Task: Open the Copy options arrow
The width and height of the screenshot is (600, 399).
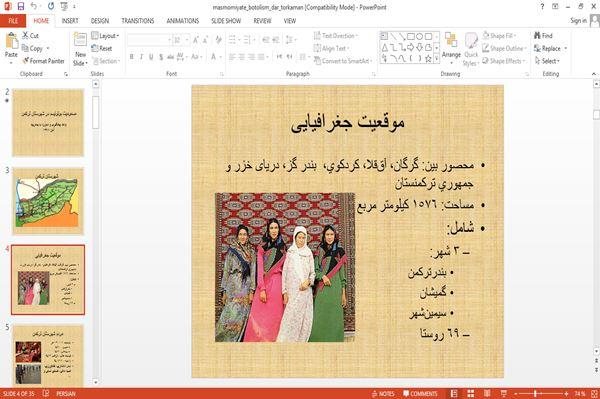Action: pyautogui.click(x=48, y=48)
